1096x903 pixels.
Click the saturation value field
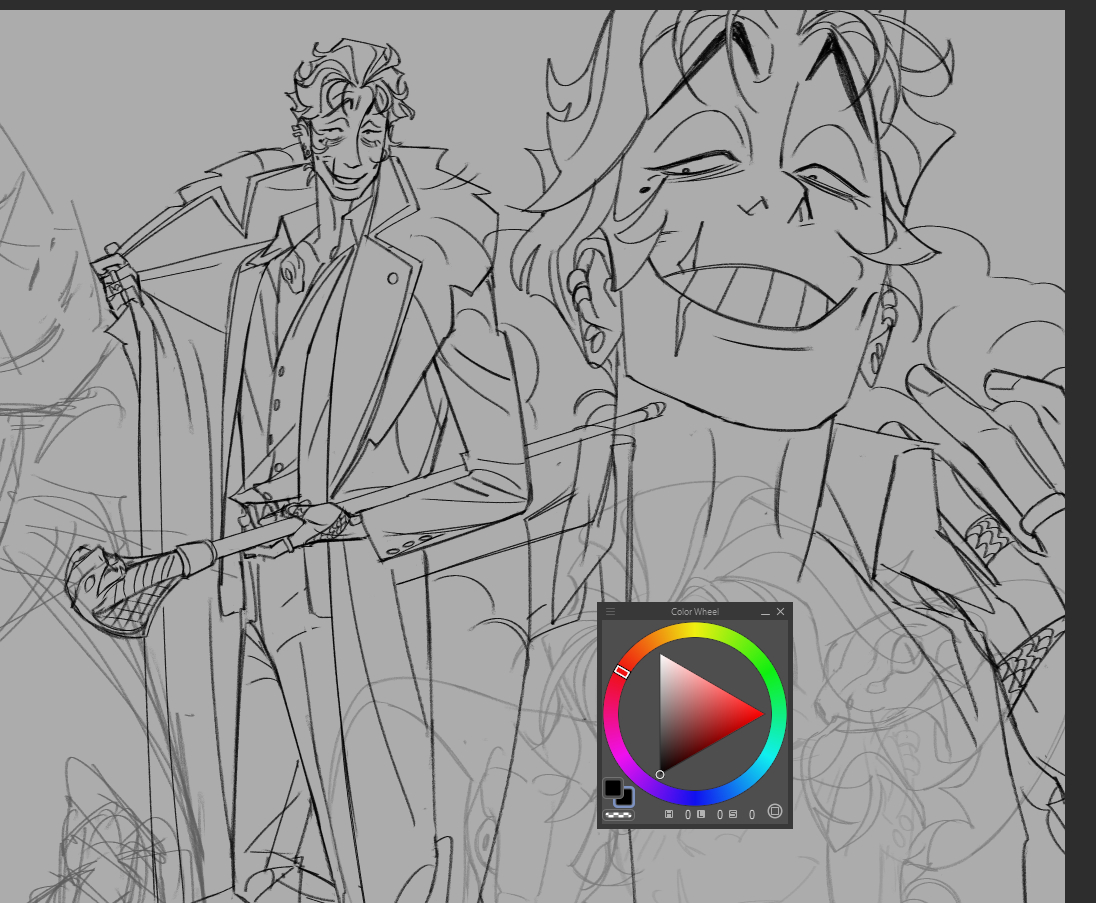751,814
